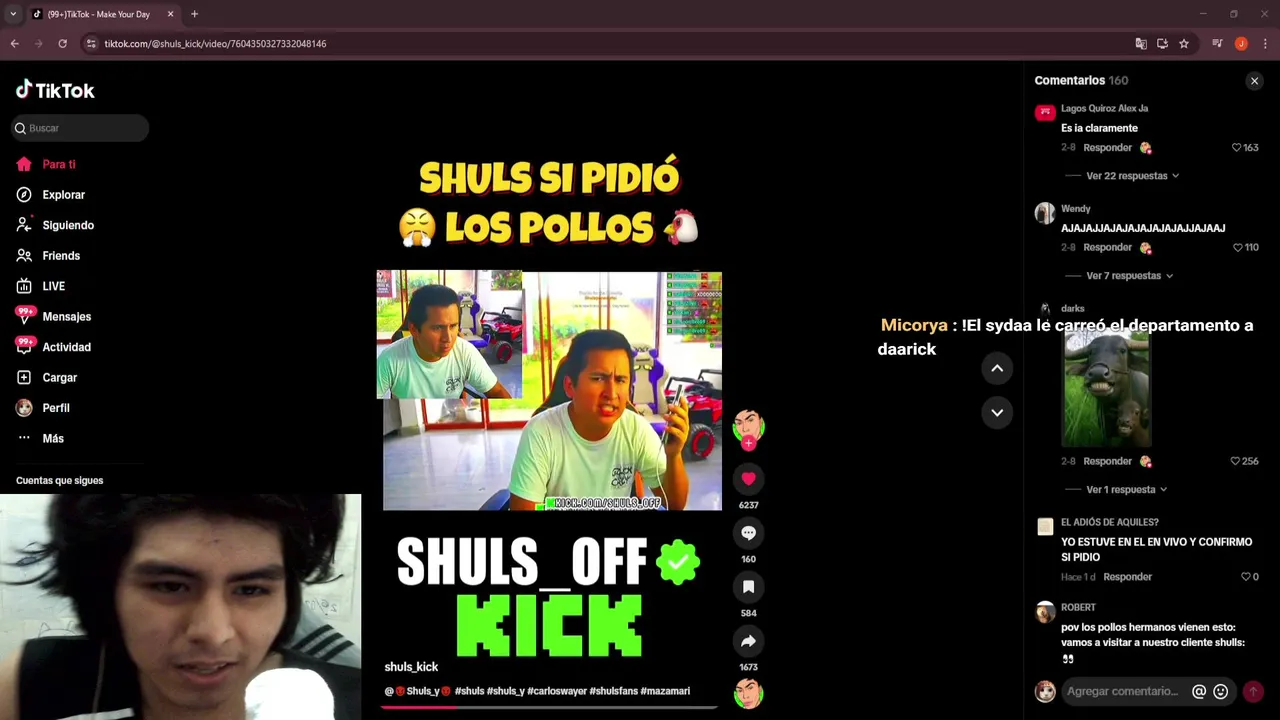Close the Comentarios panel
The image size is (1280, 720).
coord(1254,81)
